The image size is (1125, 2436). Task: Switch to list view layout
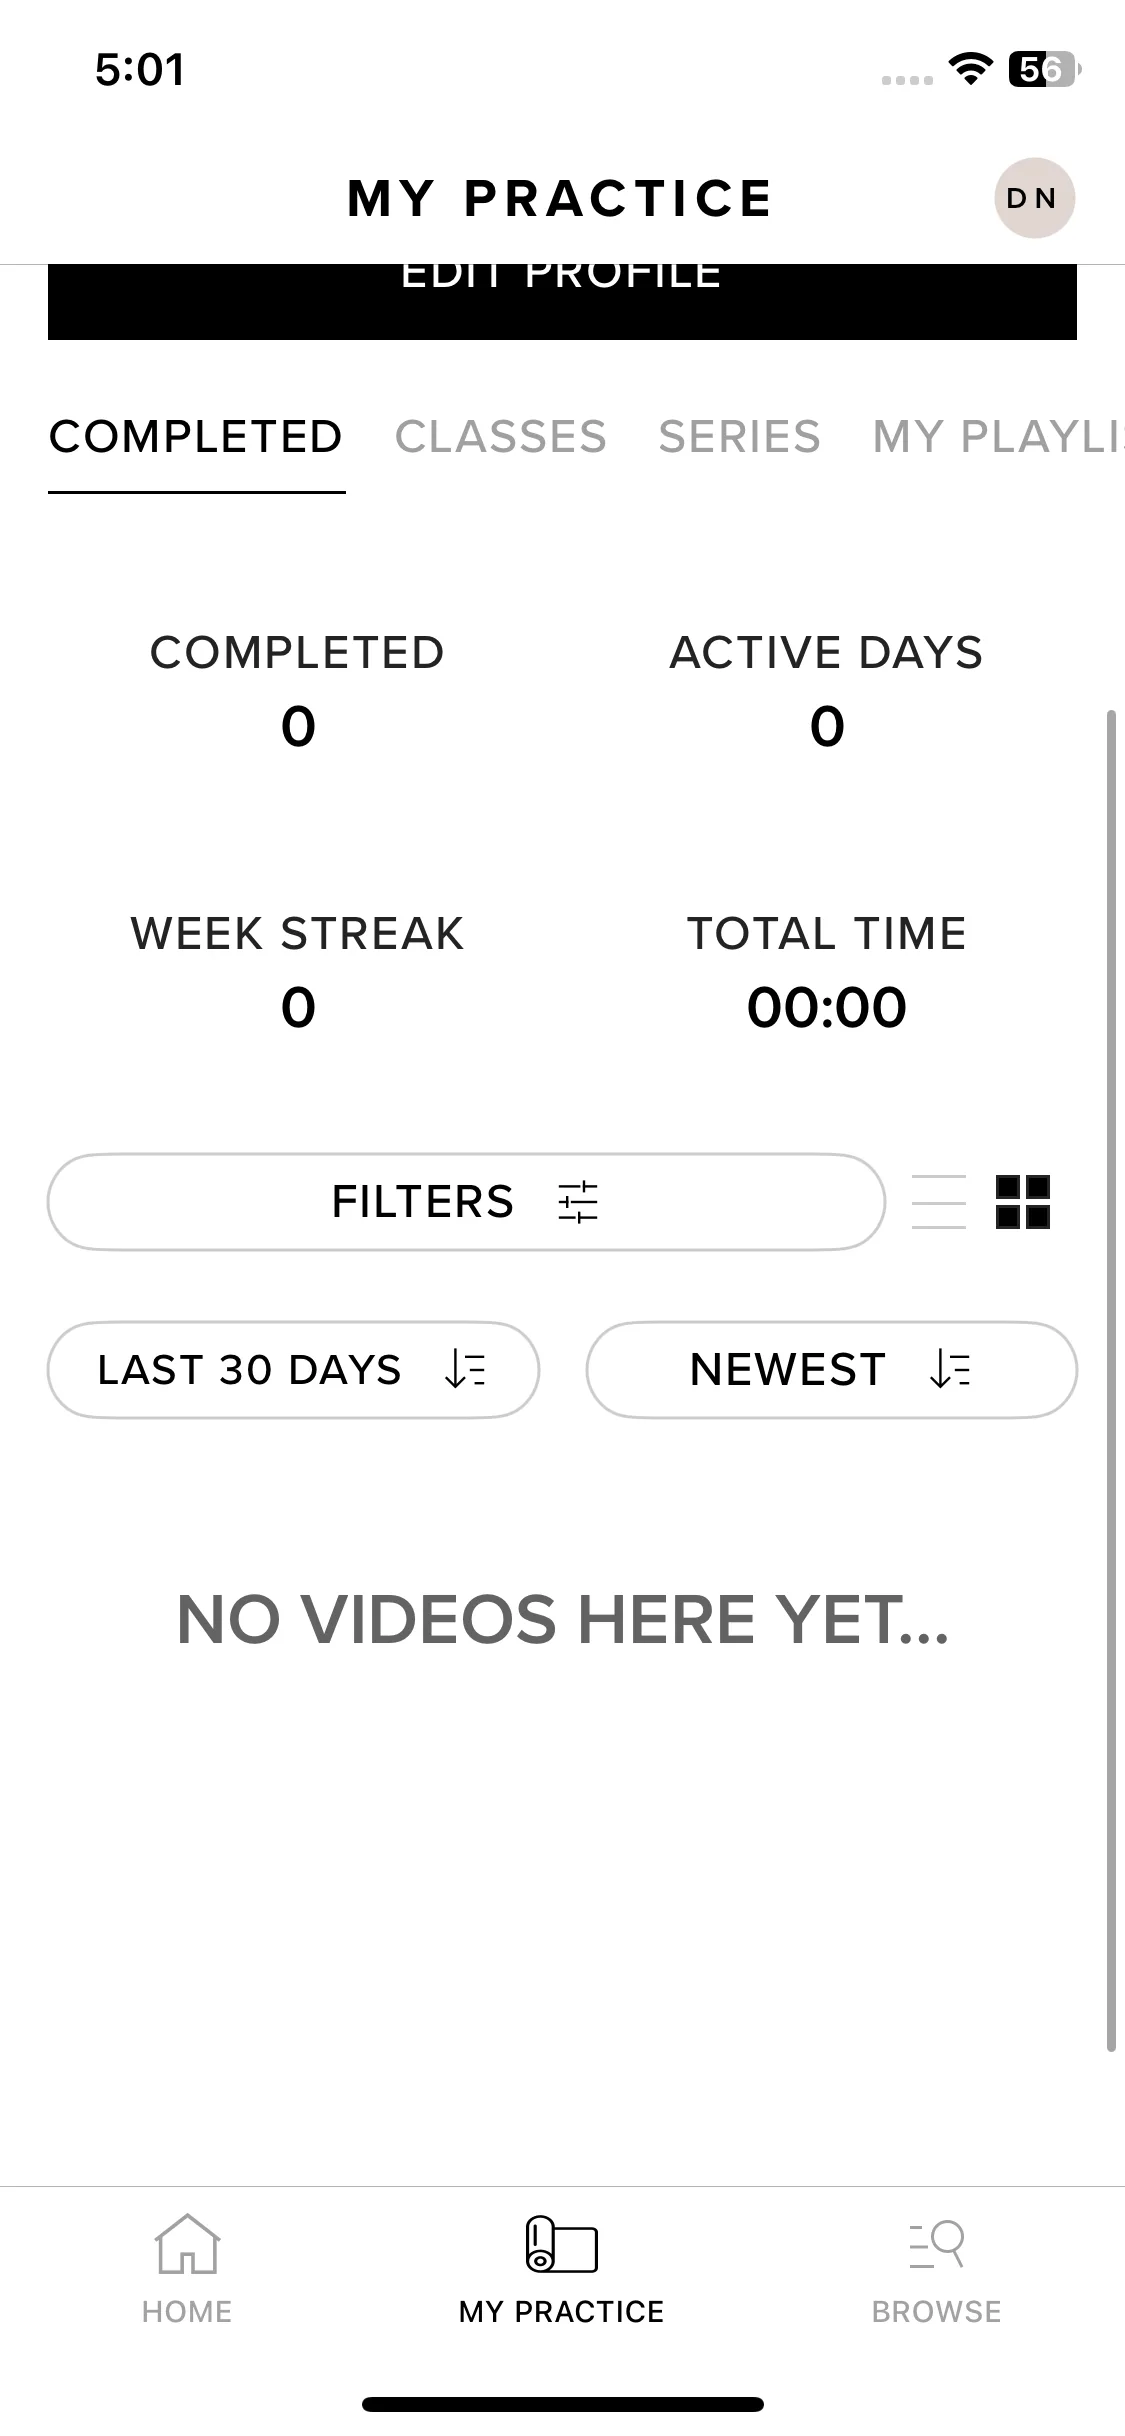coord(939,1201)
